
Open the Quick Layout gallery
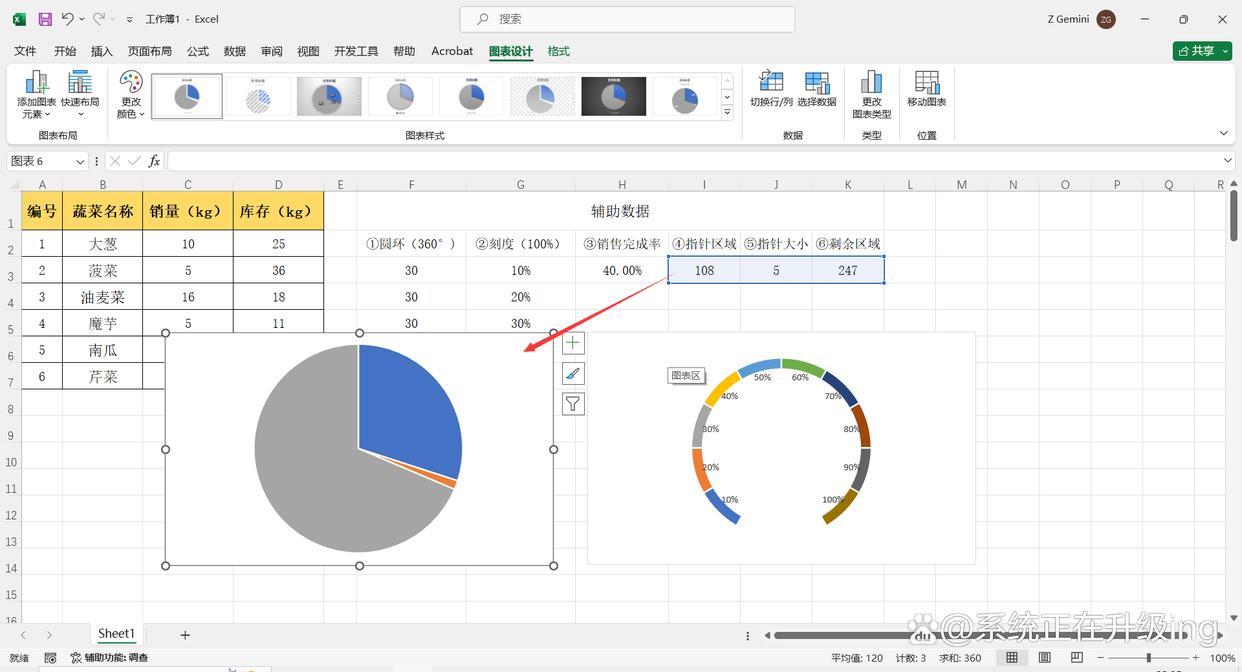[80, 95]
